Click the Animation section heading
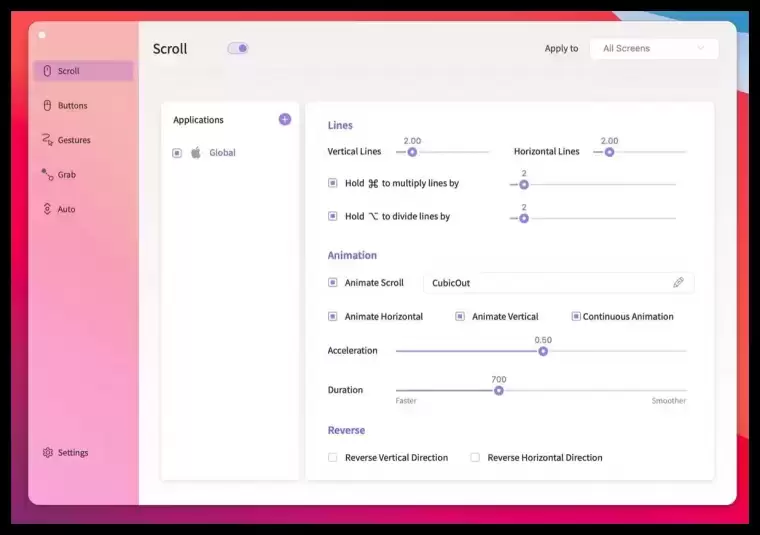Screen dimensions: 760x535 352,255
